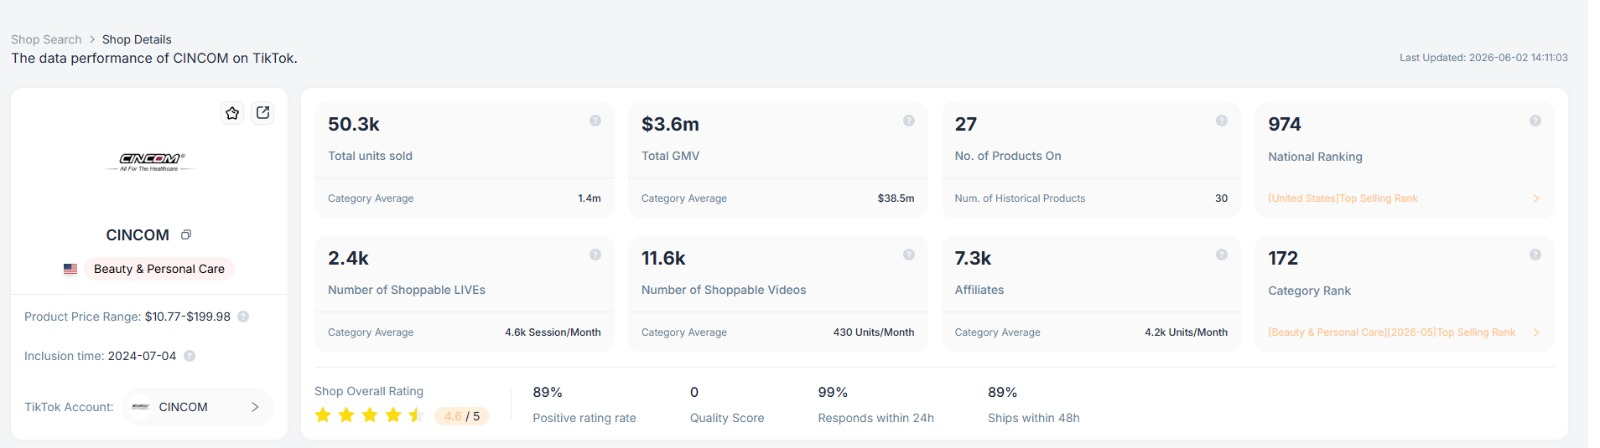The height and width of the screenshot is (448, 1600).
Task: Open the United States Top Selling Rank link
Action: pos(1343,199)
